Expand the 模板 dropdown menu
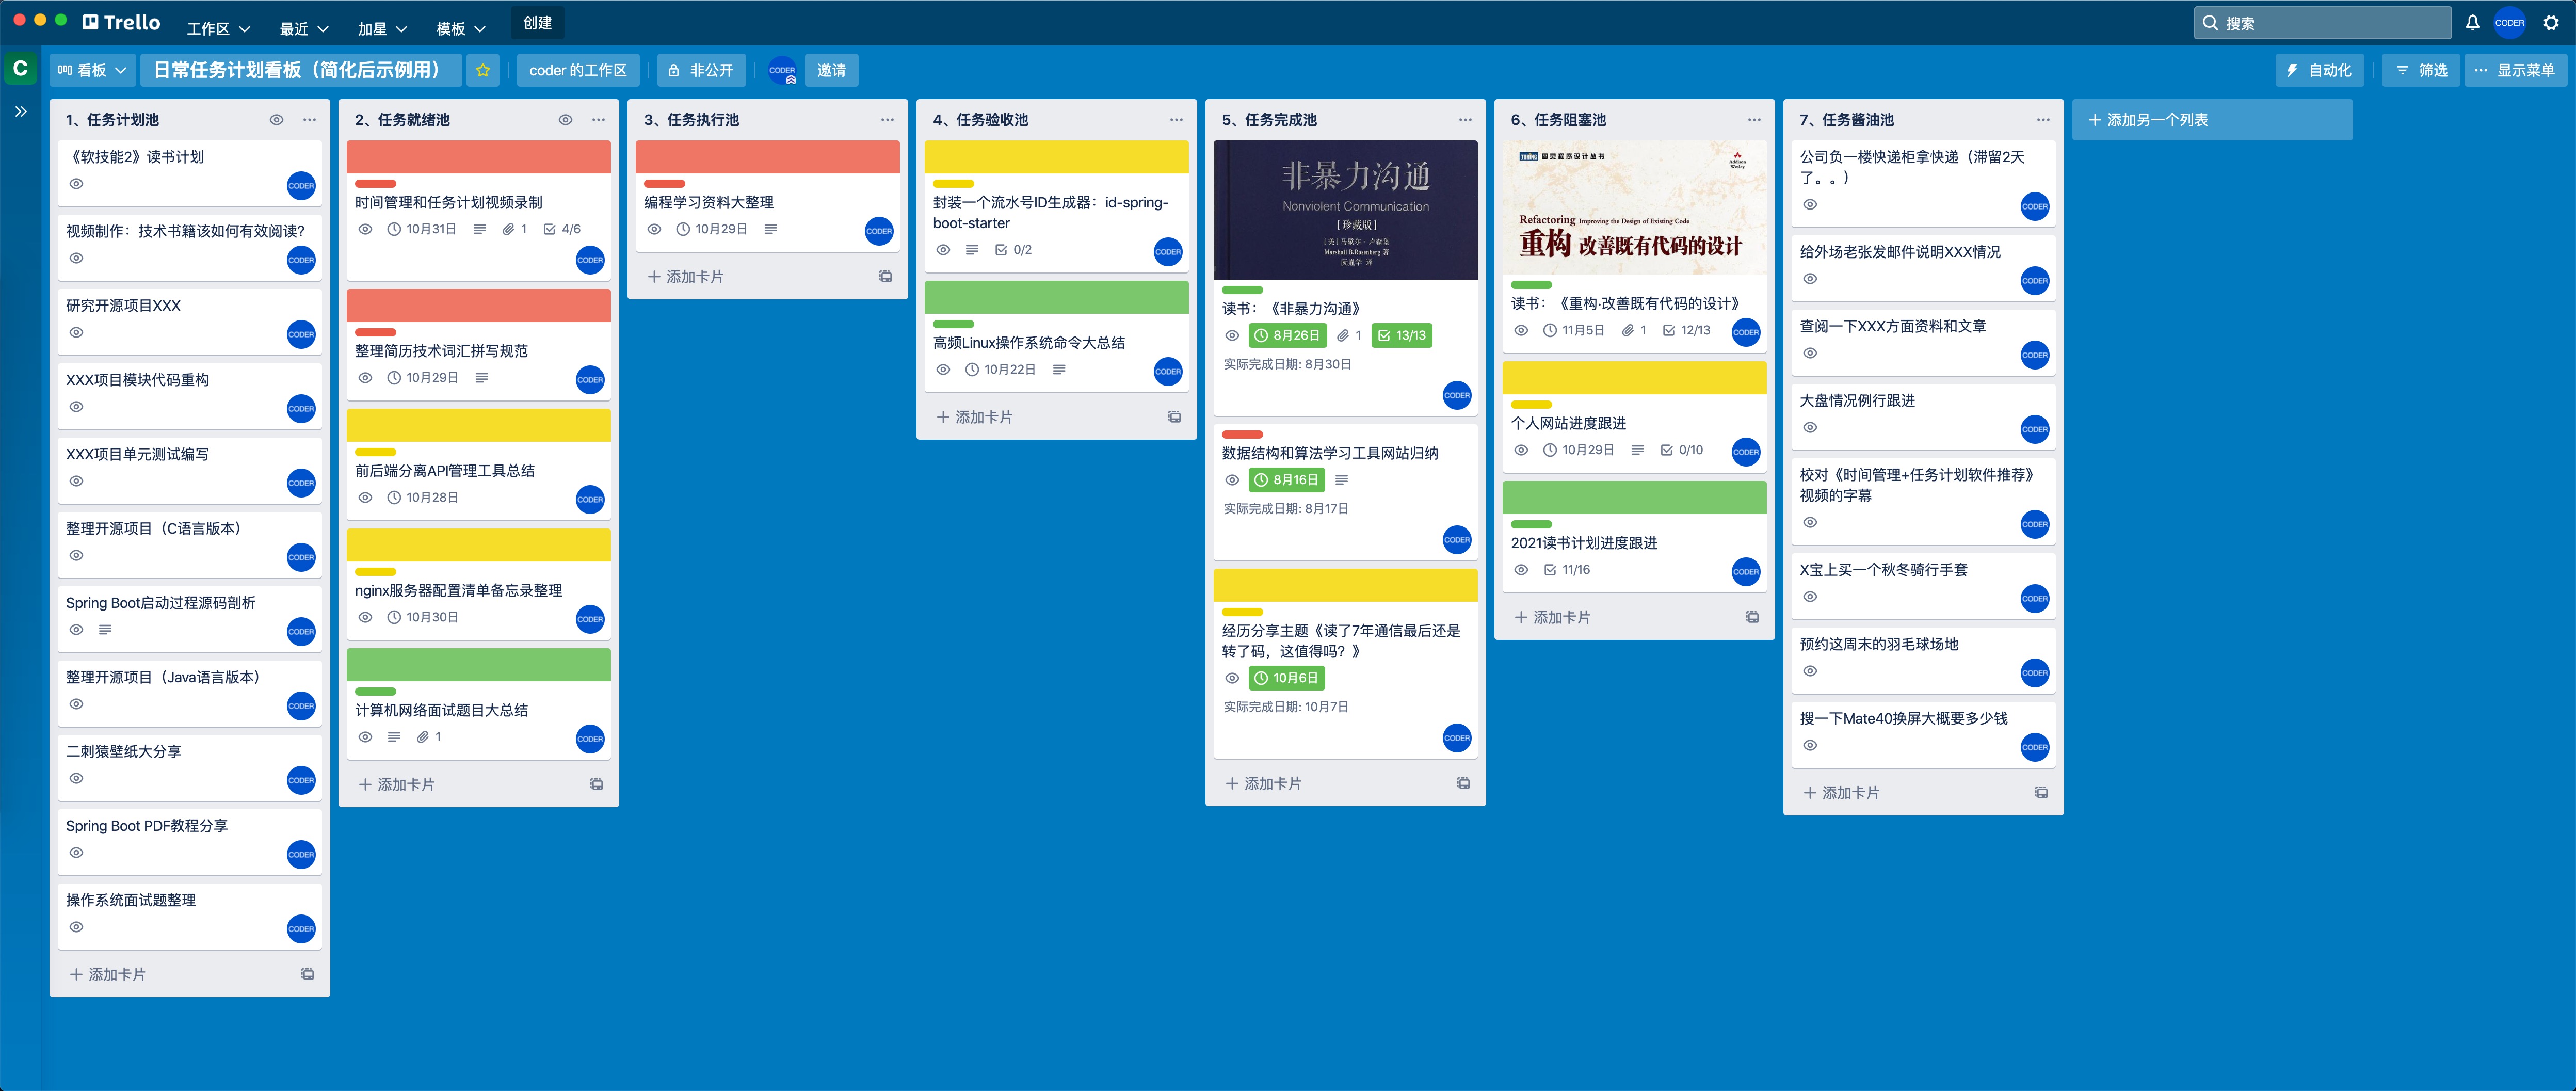 pyautogui.click(x=460, y=29)
